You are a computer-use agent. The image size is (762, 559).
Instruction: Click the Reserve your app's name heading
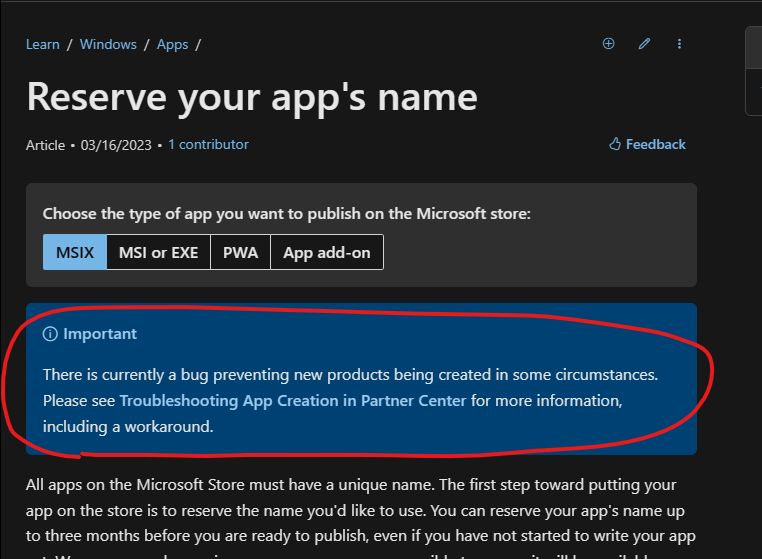252,97
